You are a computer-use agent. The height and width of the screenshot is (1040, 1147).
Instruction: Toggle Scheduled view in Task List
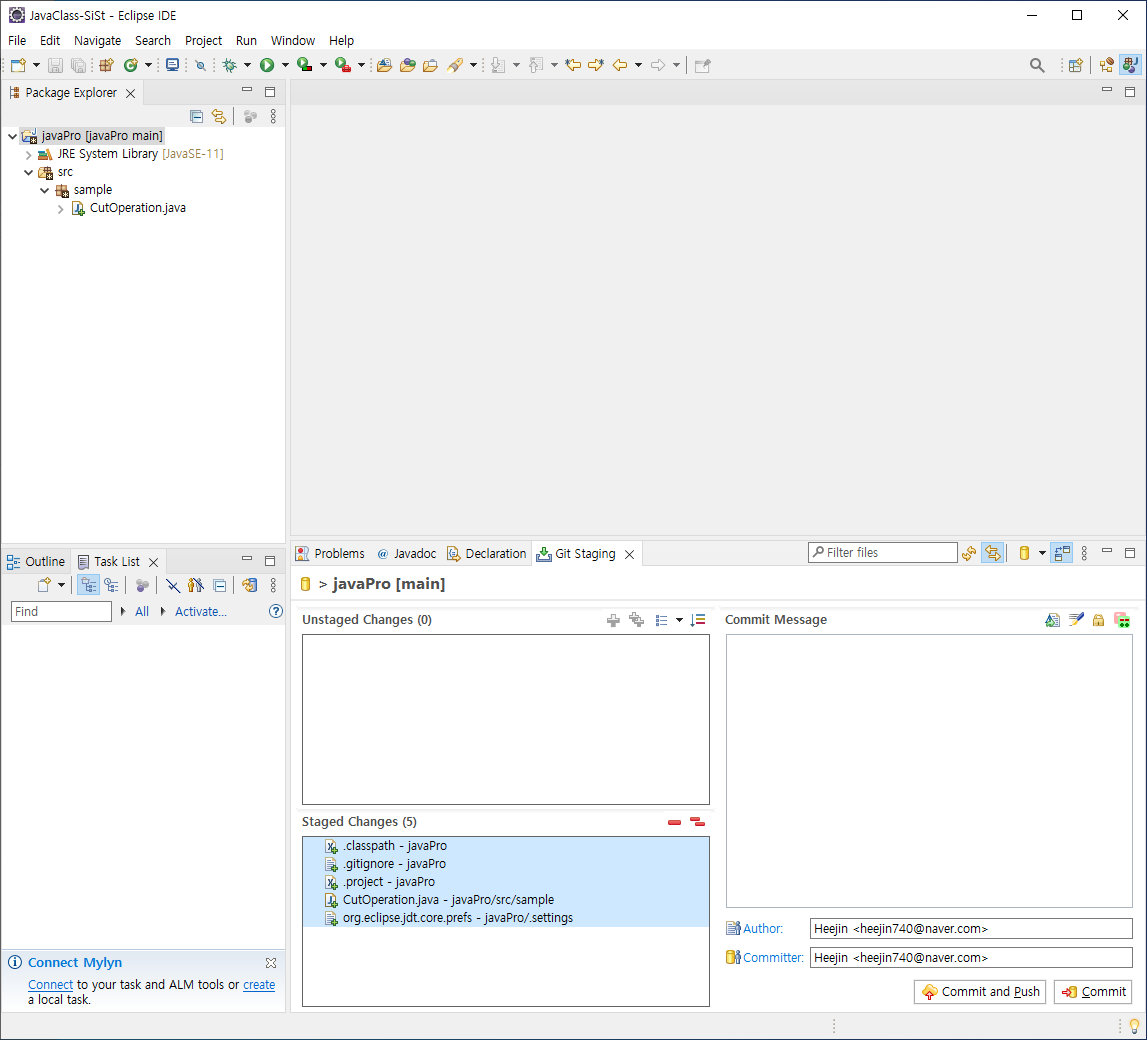pos(111,585)
